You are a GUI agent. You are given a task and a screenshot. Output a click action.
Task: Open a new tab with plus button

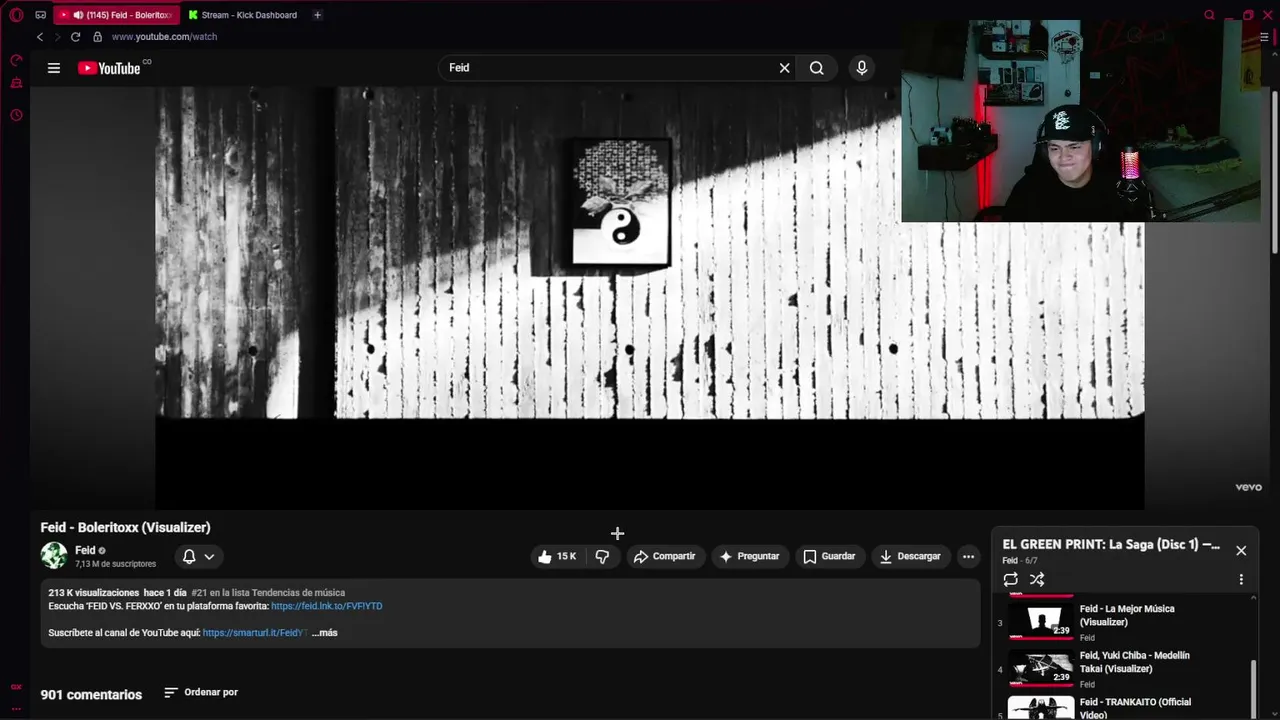coord(317,15)
